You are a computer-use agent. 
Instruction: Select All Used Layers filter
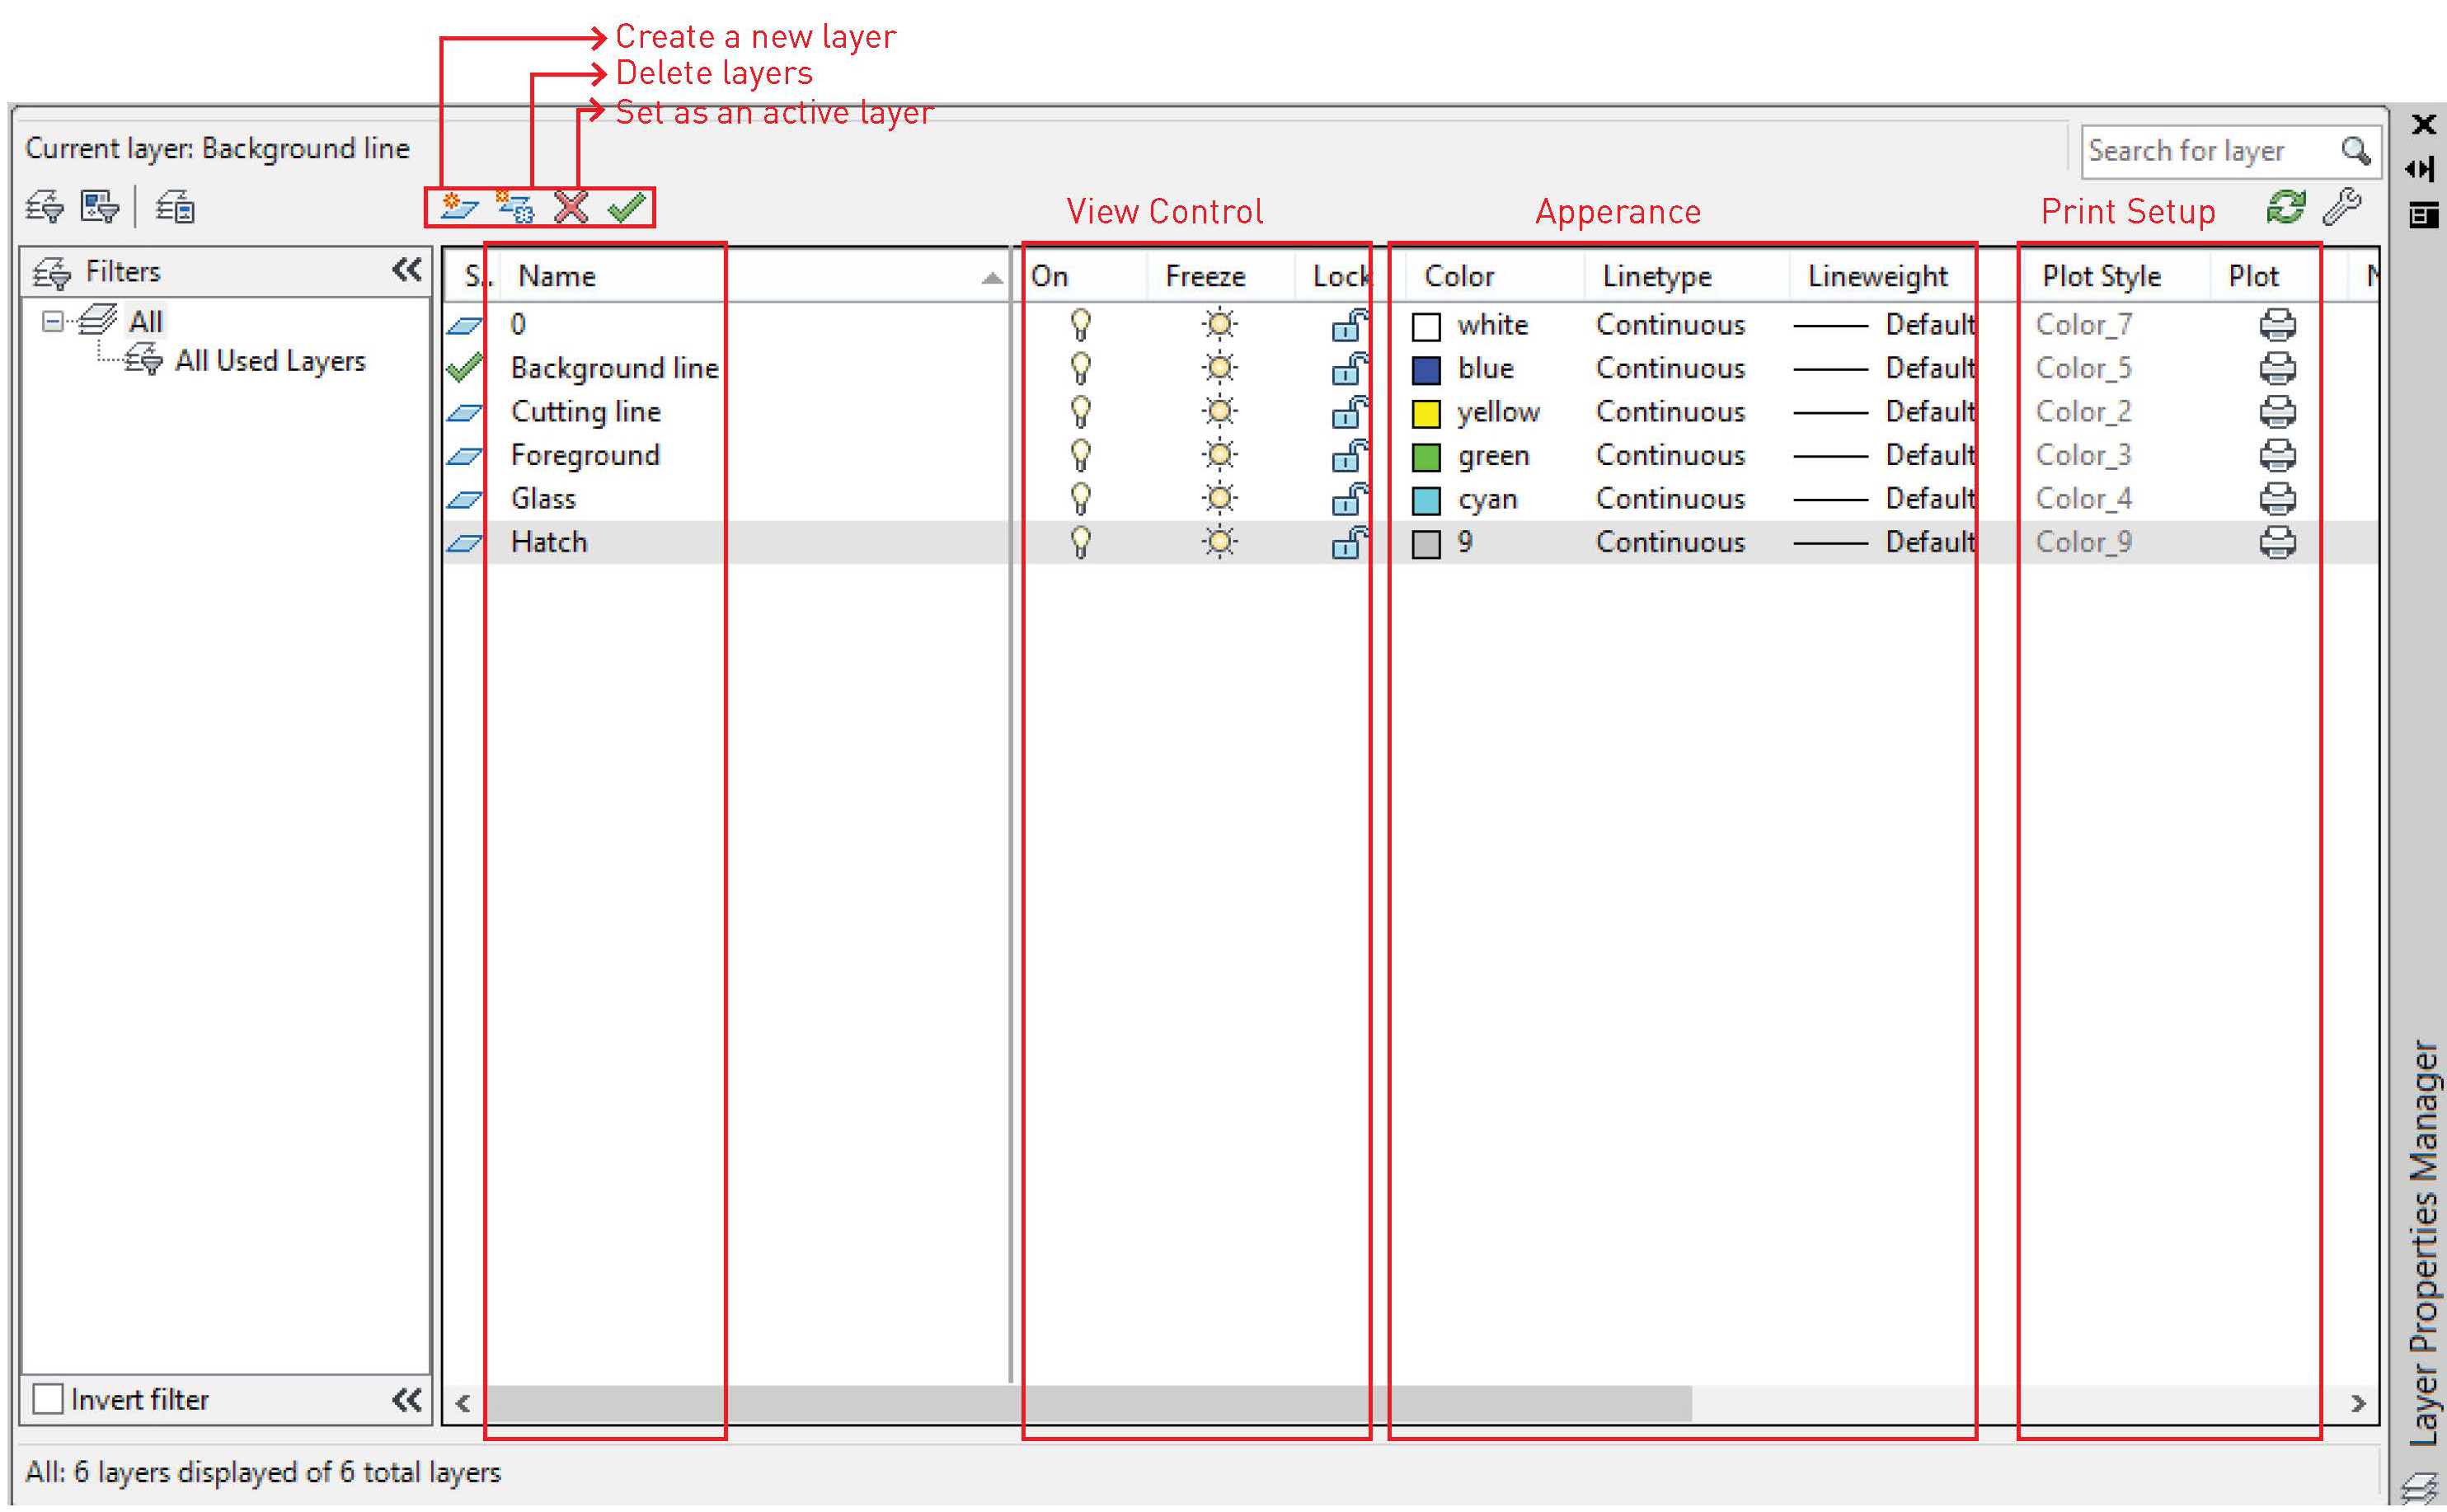click(270, 361)
